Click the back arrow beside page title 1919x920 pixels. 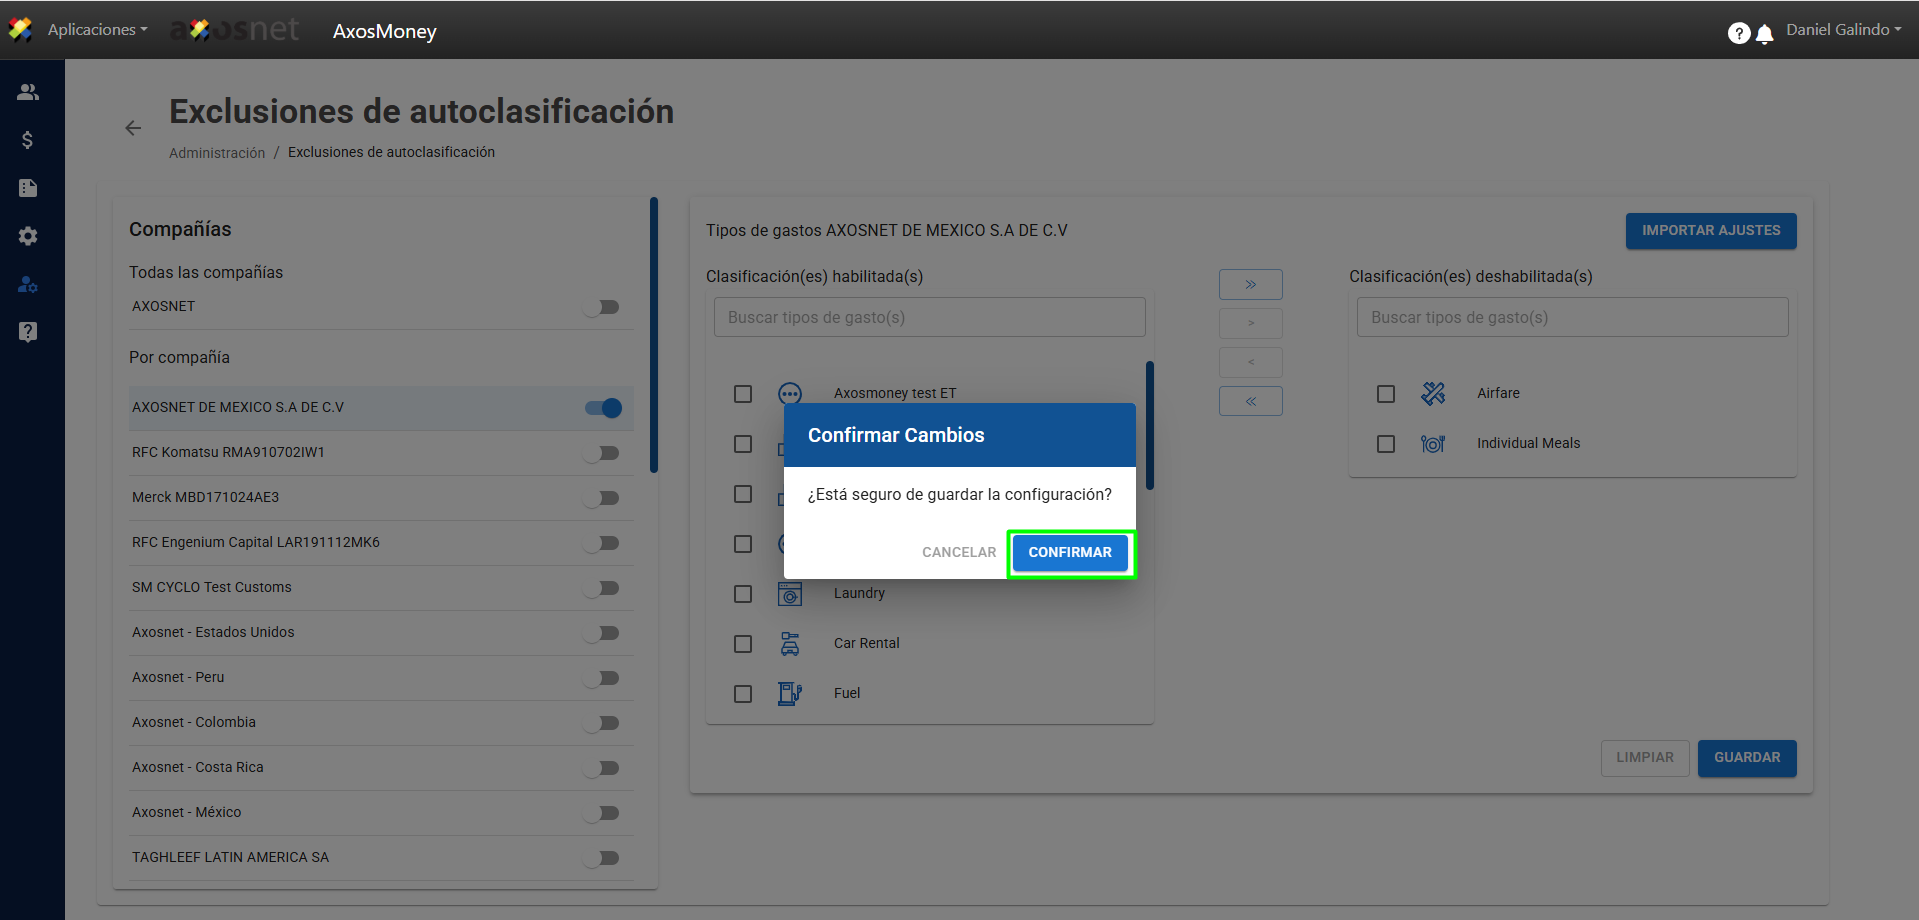133,128
